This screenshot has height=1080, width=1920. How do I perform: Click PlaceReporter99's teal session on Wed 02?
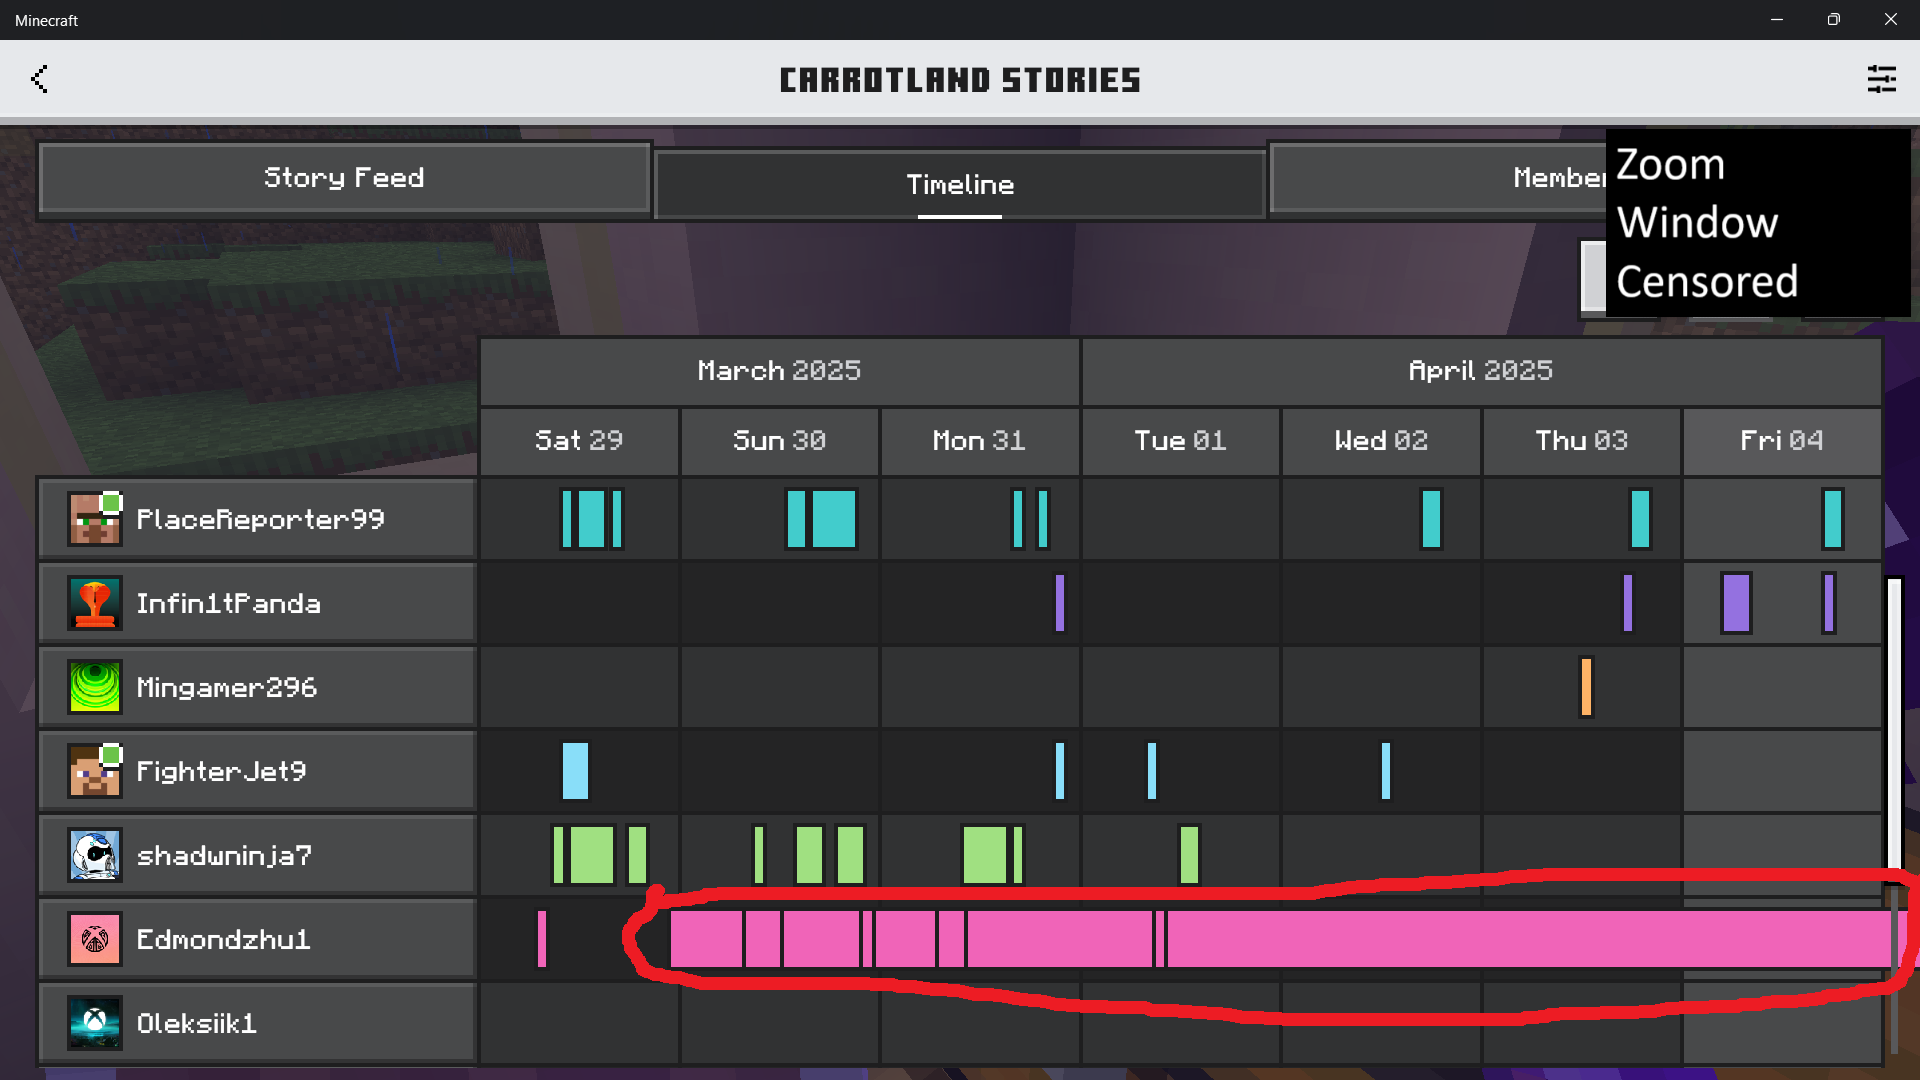1431,519
